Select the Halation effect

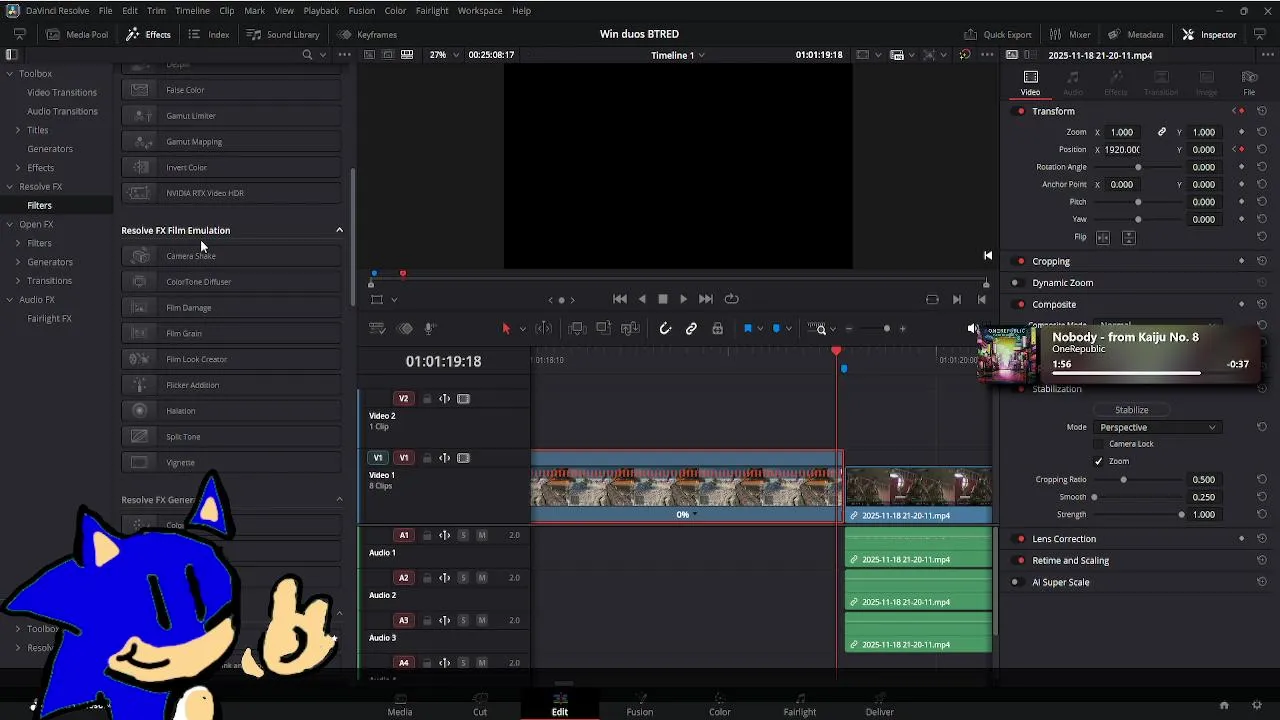click(231, 411)
